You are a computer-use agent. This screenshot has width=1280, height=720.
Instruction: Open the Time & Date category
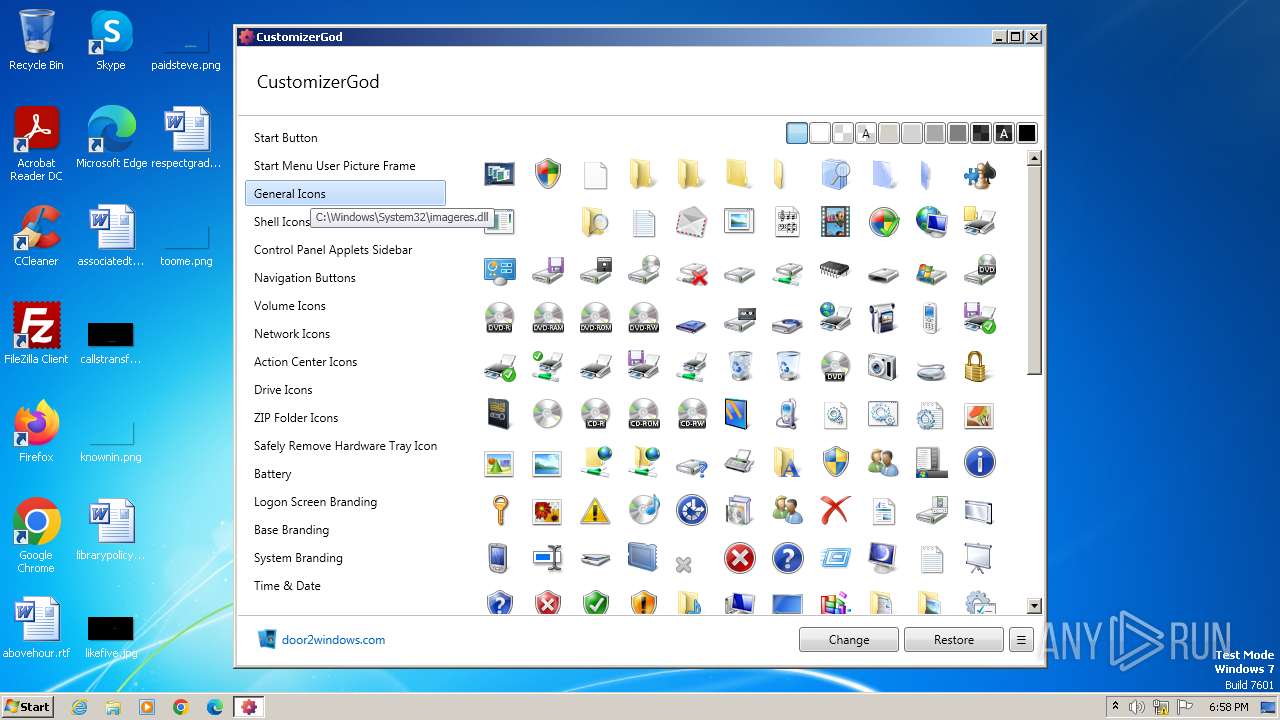pyautogui.click(x=287, y=586)
